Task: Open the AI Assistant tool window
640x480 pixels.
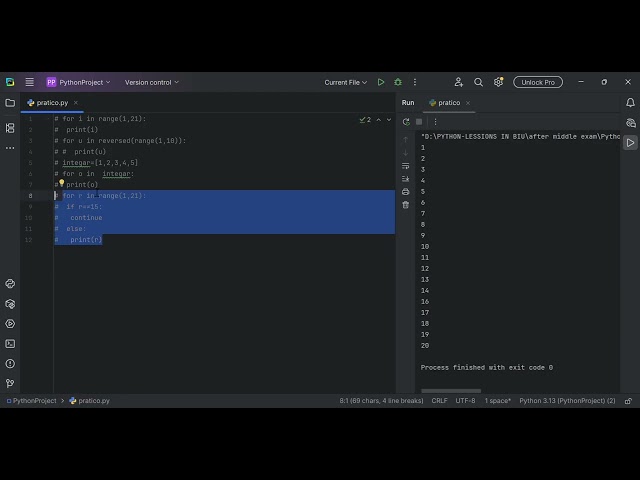Action: pos(630,123)
